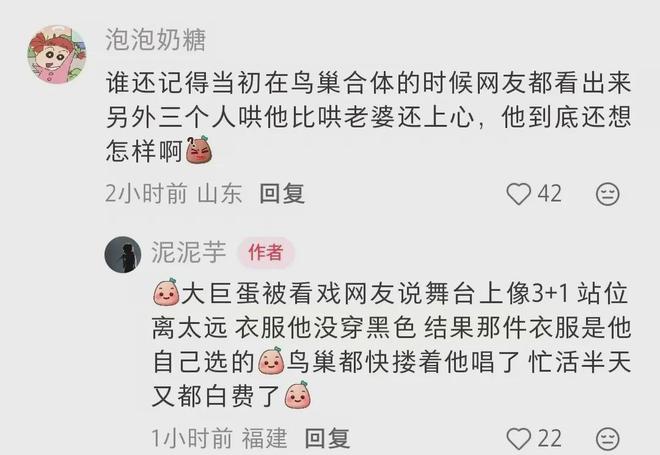
Task: Tap the pink emoji before 大巨蛋
Action: tap(166, 292)
